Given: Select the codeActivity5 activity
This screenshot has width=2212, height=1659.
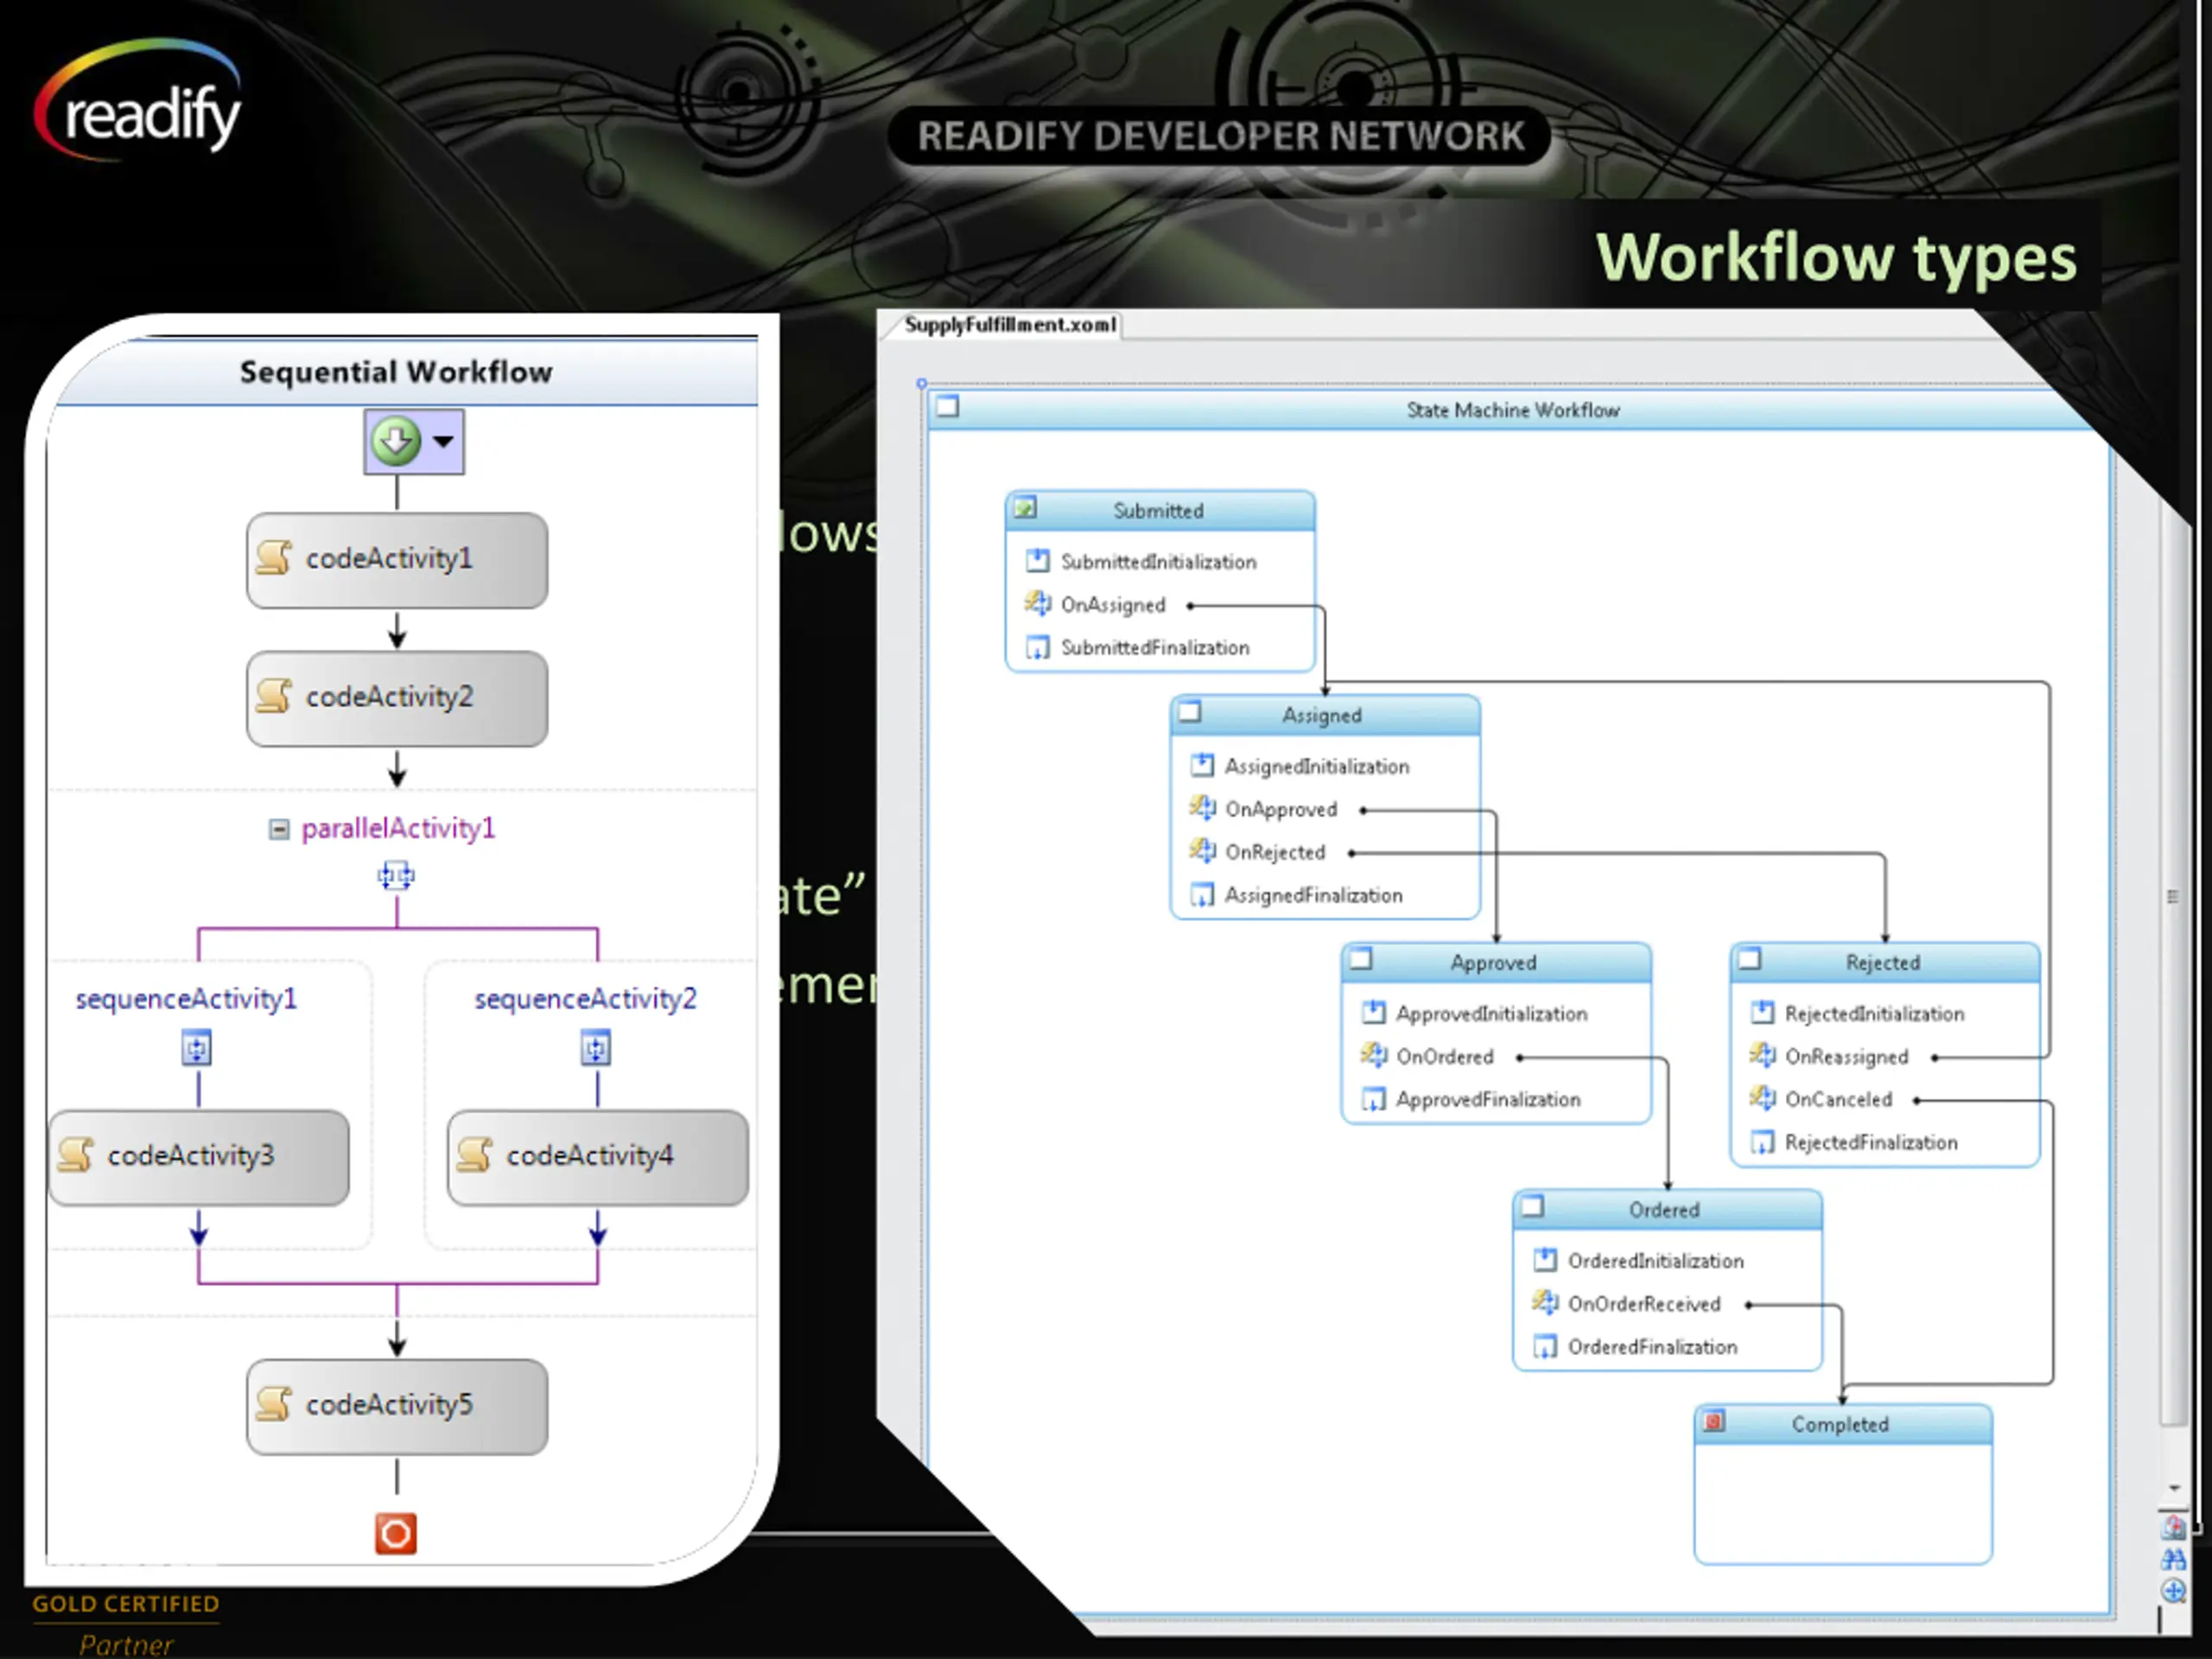Looking at the screenshot, I should pos(397,1405).
